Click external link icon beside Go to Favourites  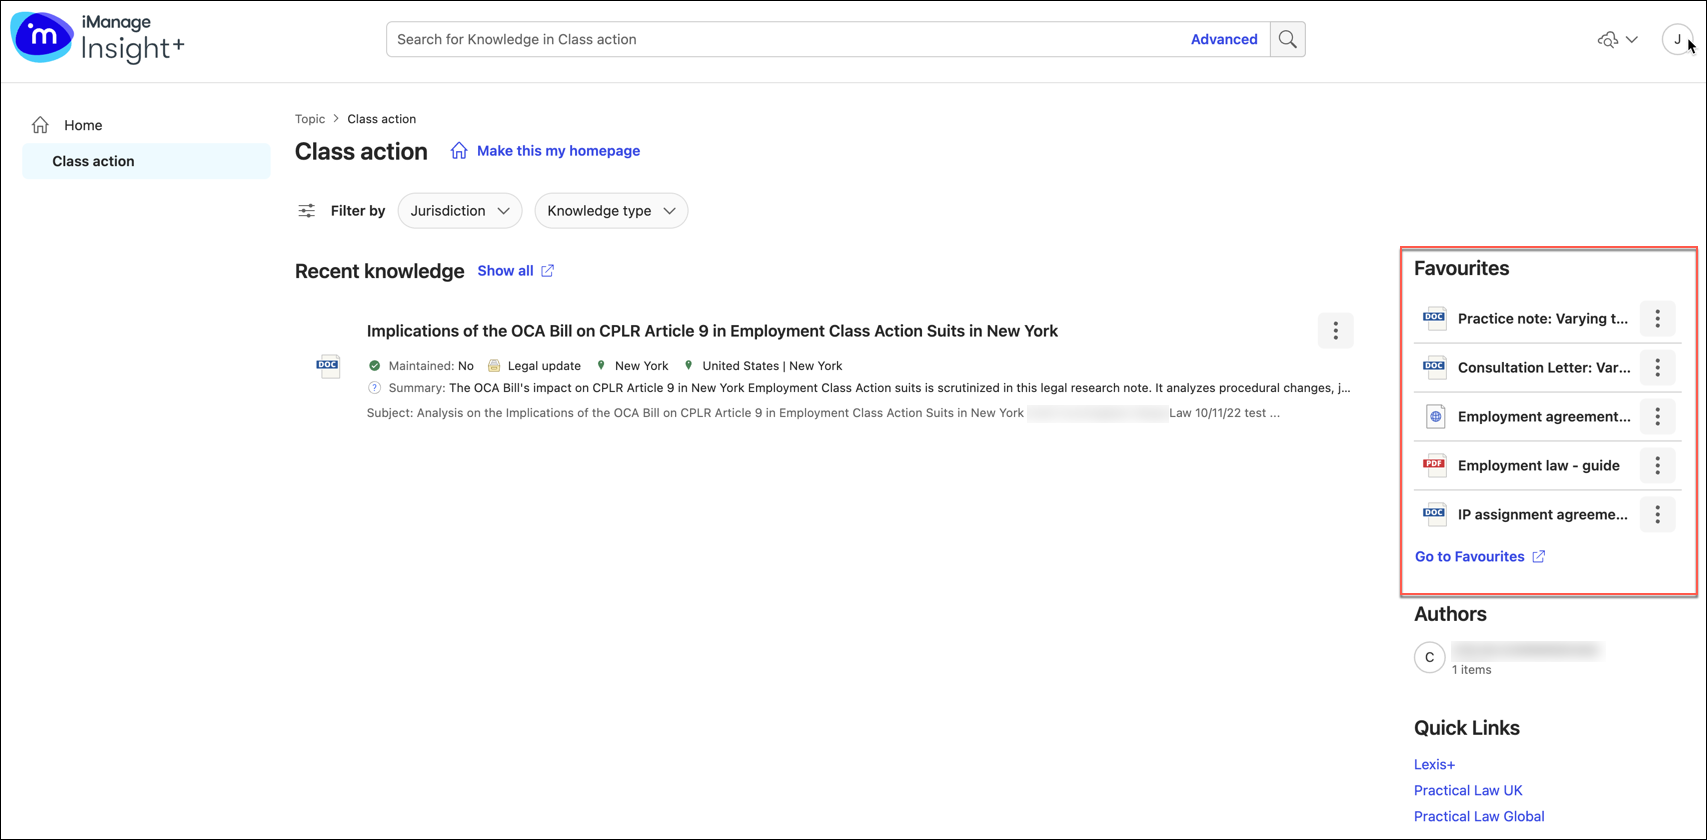pyautogui.click(x=1538, y=557)
